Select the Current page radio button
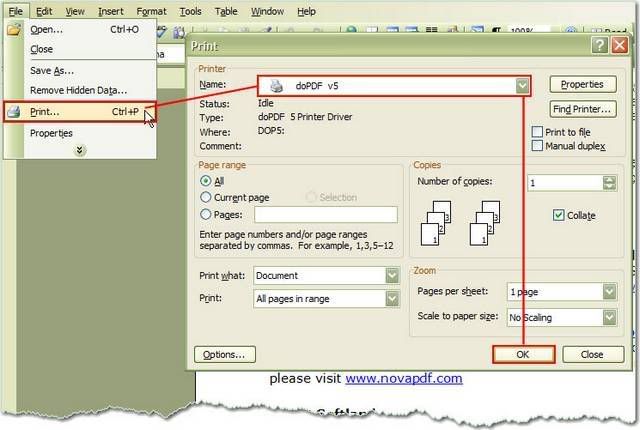 coord(206,197)
